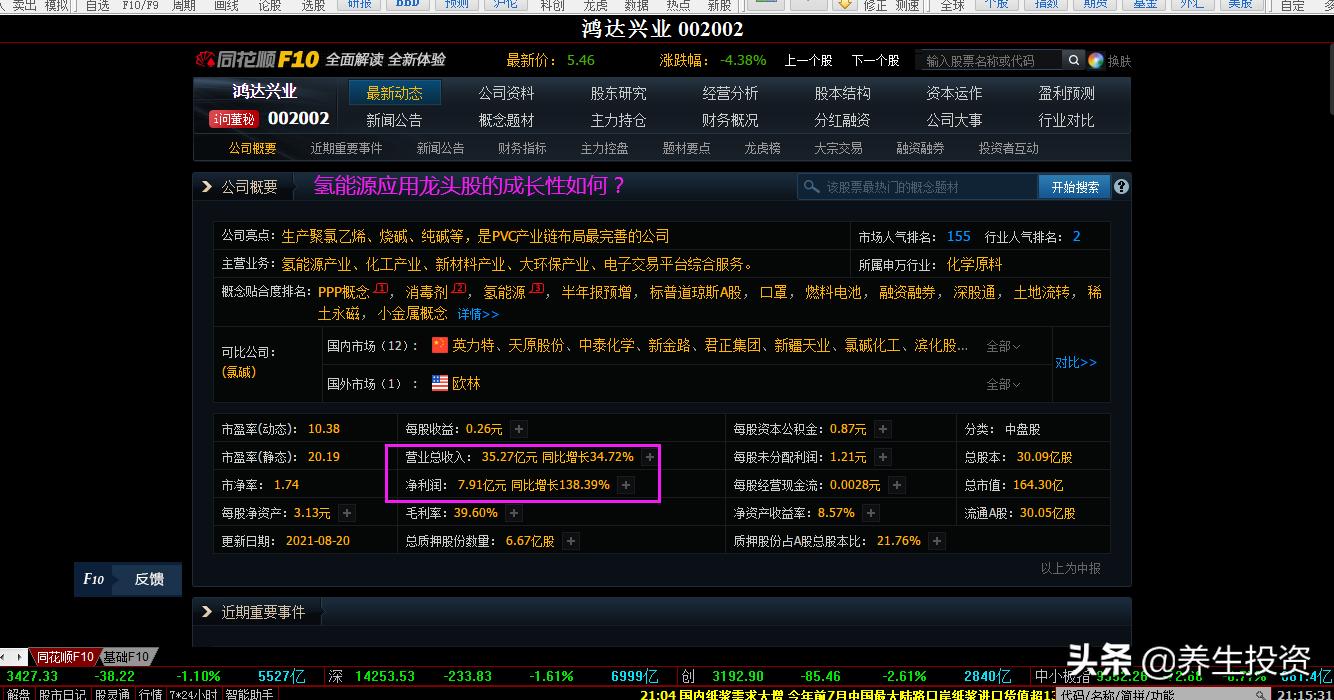The image size is (1334, 700).
Task: Click the 换肤 skin-change icon
Action: pos(1098,60)
